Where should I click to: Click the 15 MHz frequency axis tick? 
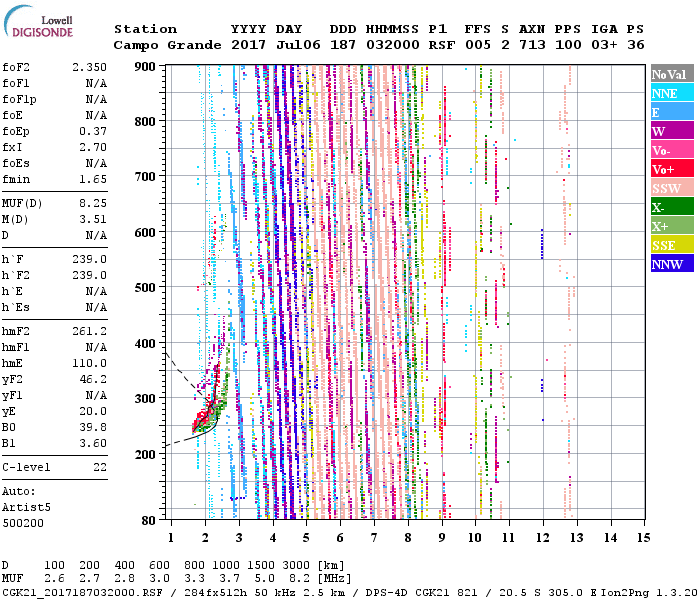click(642, 538)
